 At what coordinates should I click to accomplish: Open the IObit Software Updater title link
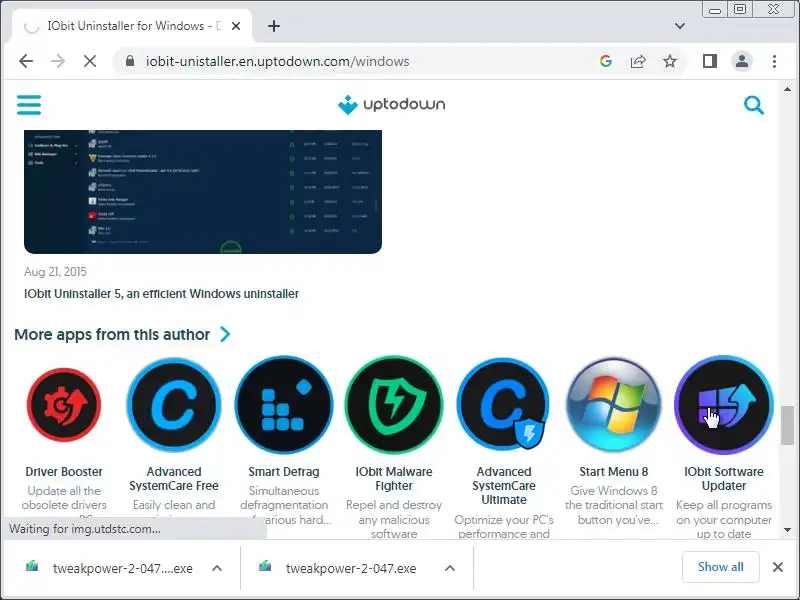point(723,479)
